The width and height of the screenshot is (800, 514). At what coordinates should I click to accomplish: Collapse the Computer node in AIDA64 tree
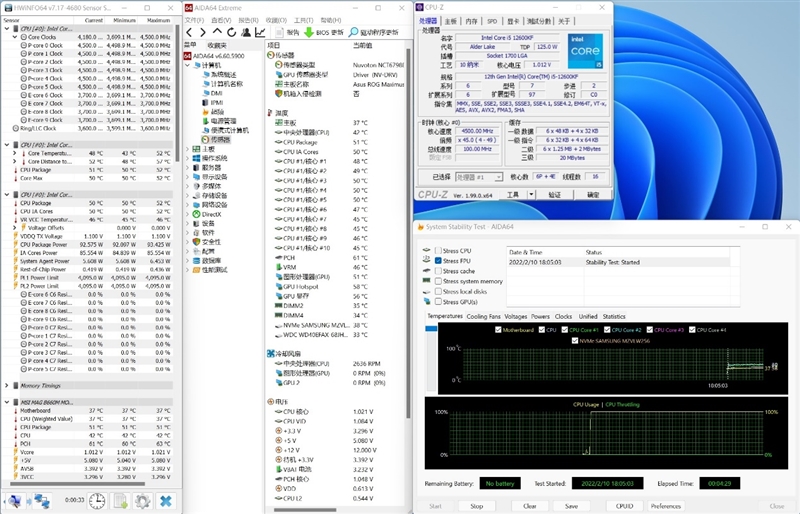coord(188,65)
